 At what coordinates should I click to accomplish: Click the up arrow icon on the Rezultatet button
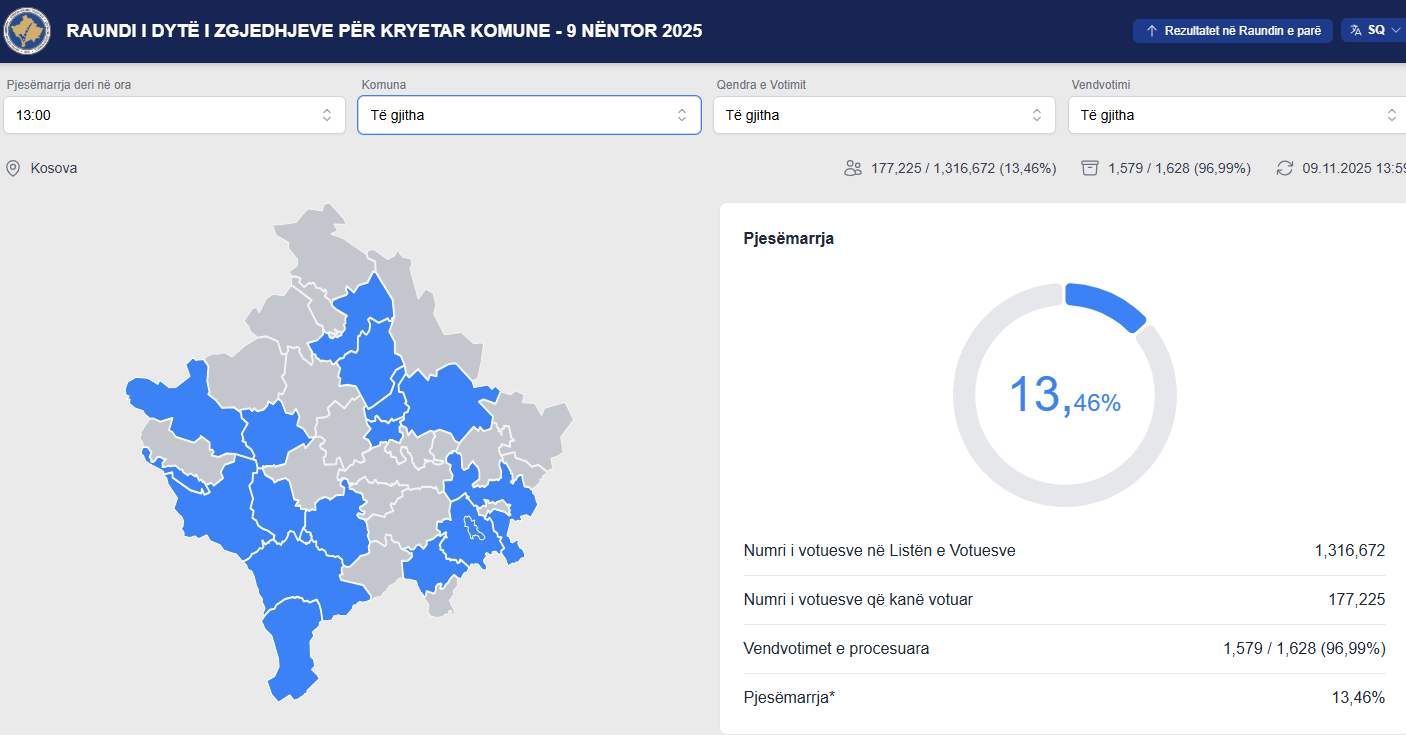pos(1152,31)
